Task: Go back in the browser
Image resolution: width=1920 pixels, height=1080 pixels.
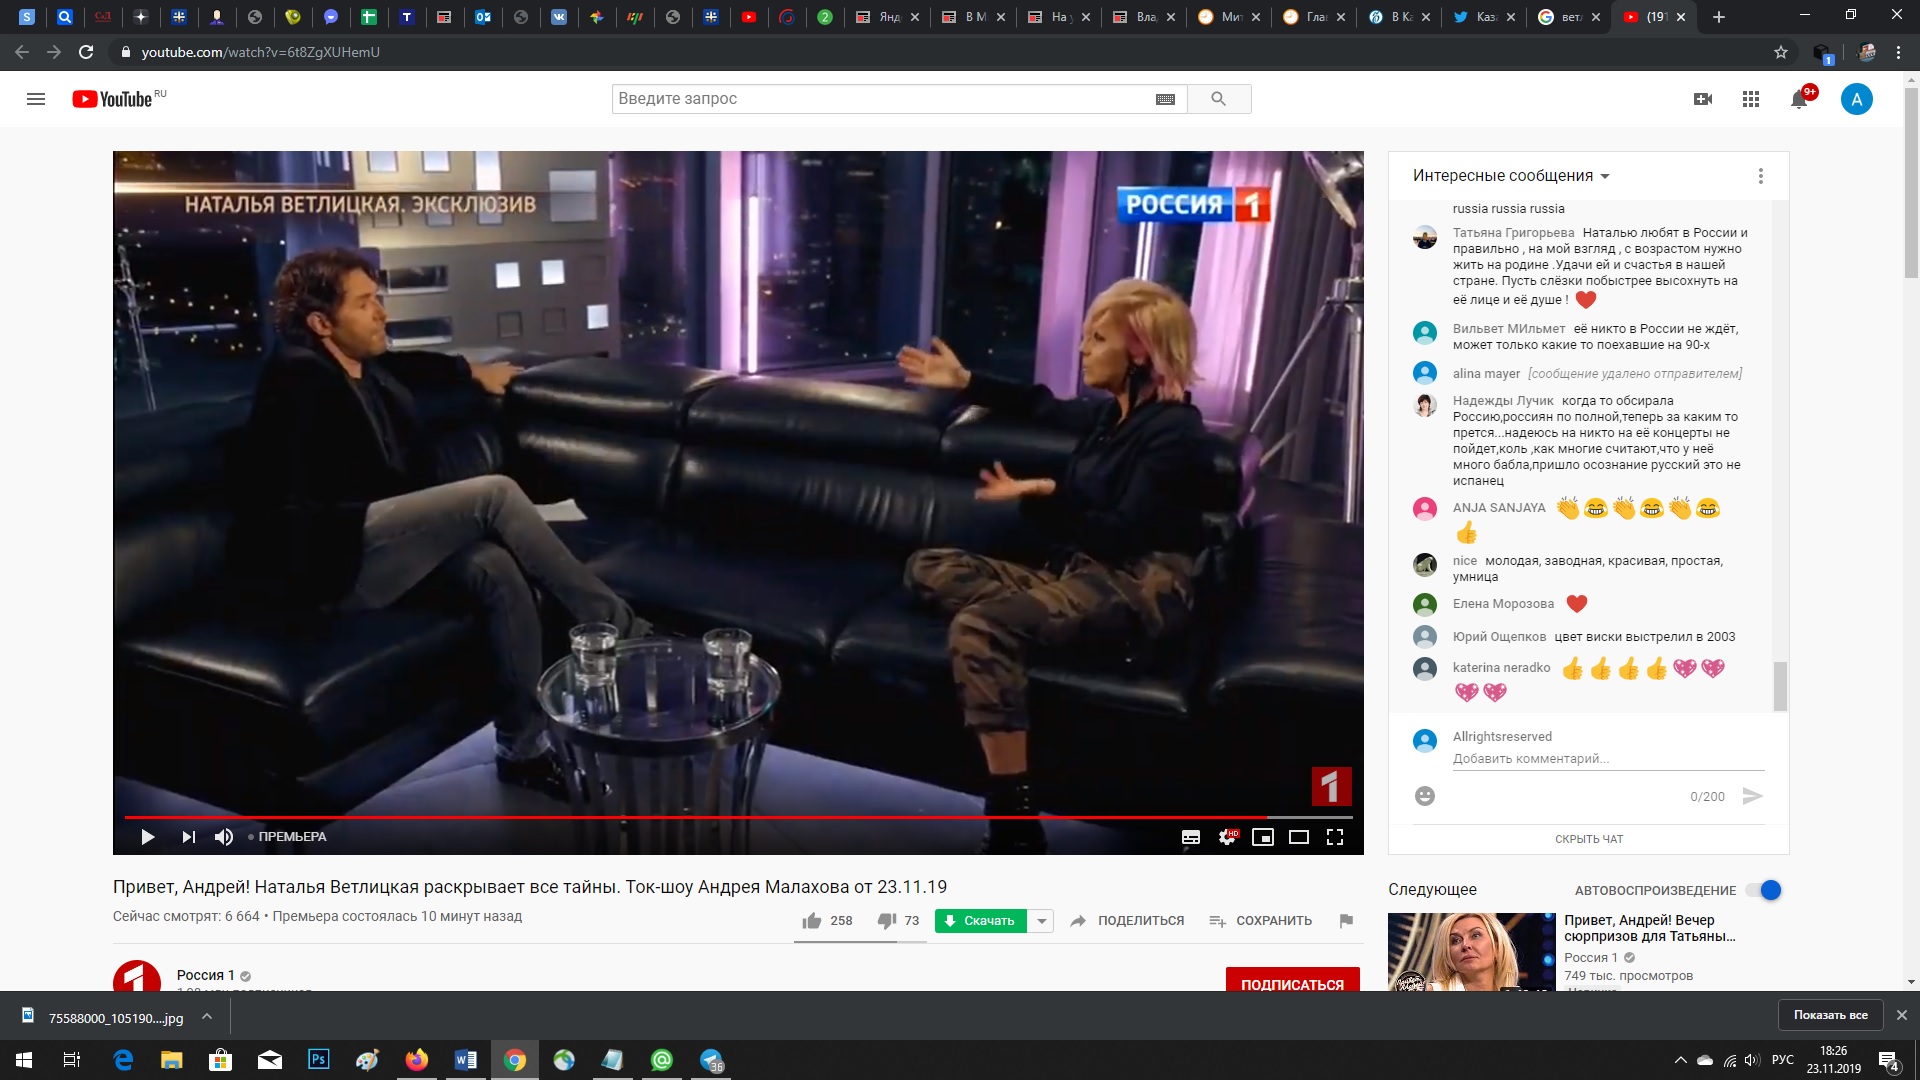Action: click(x=22, y=52)
